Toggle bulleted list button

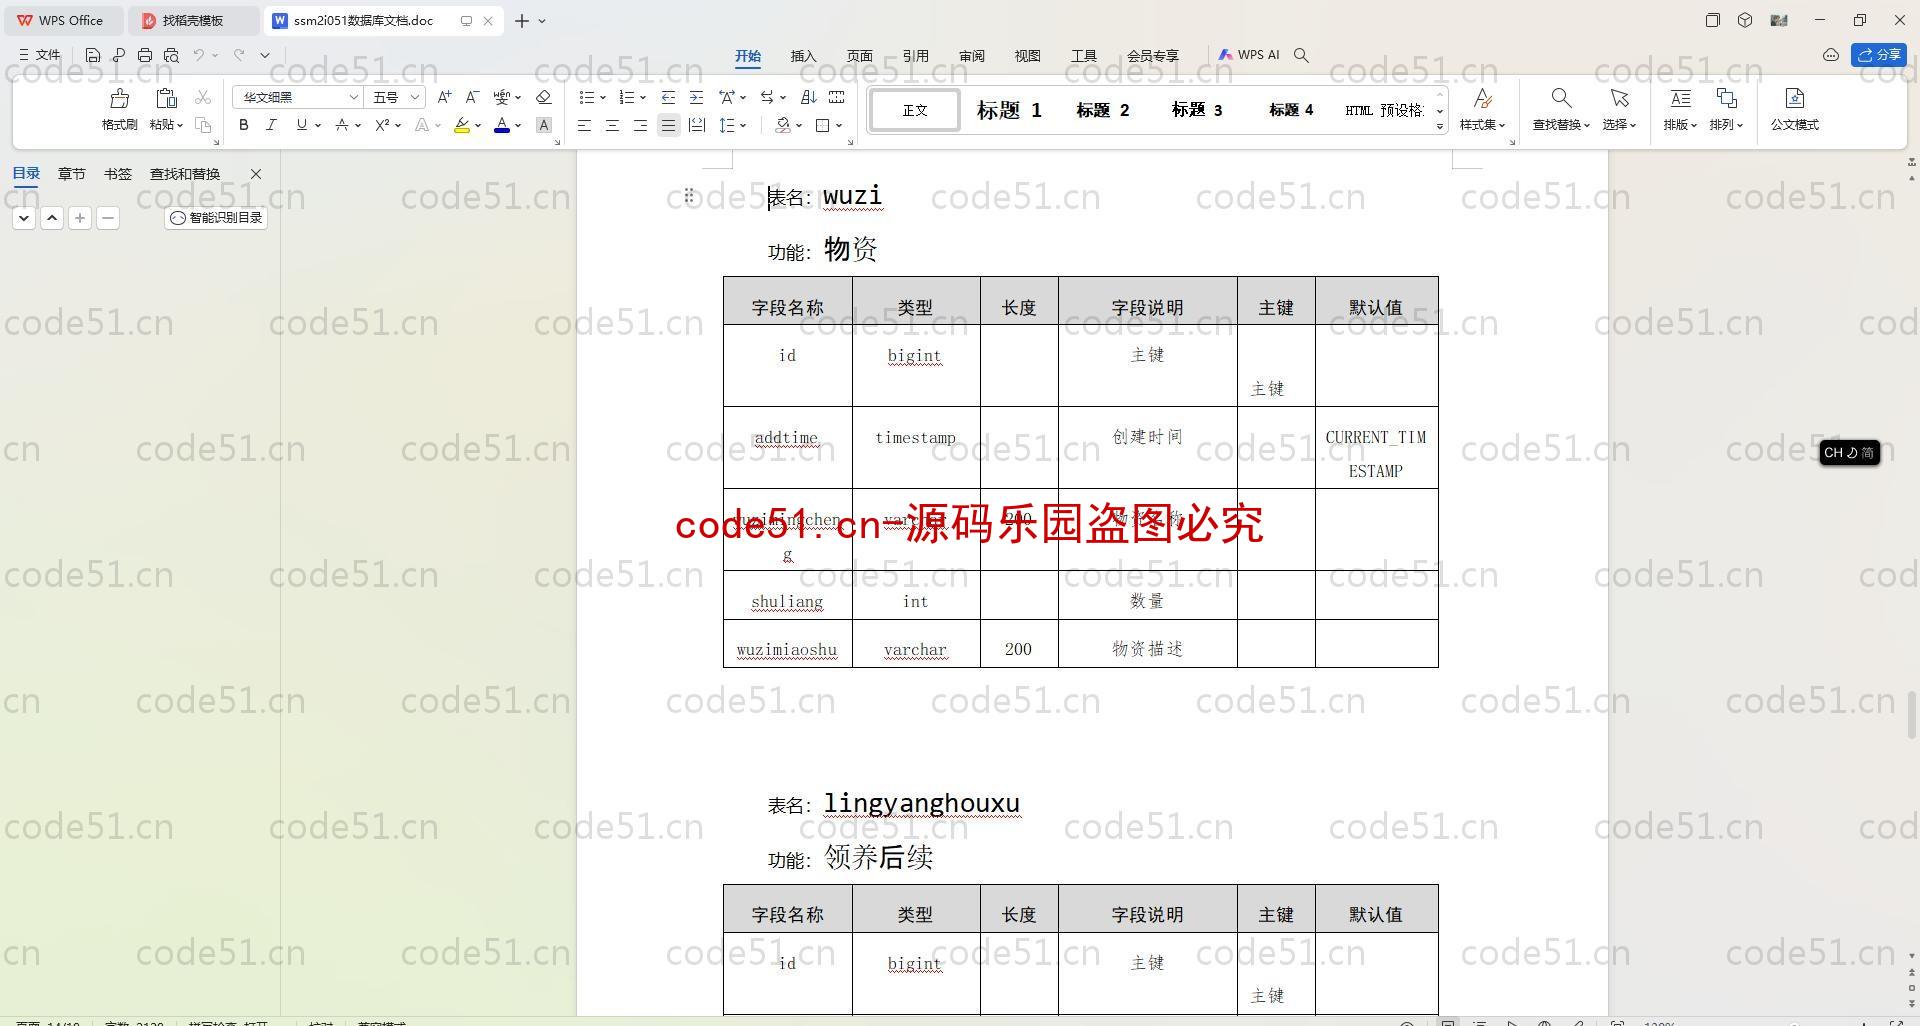tap(587, 97)
